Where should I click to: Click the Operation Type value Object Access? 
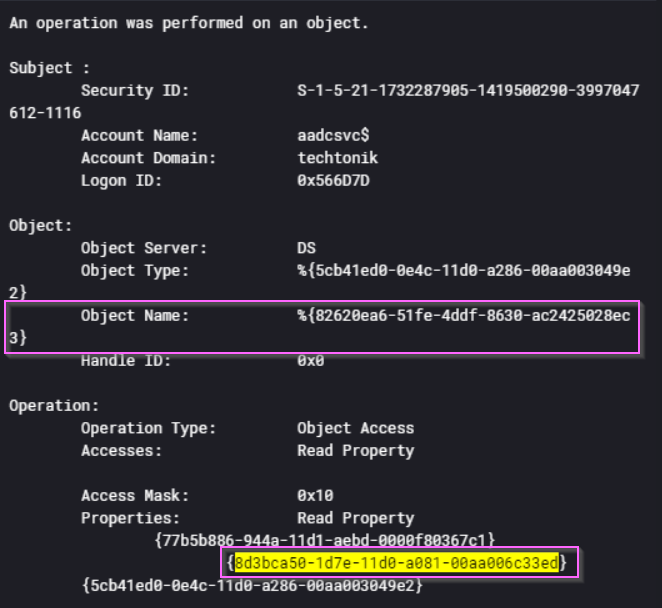tap(355, 428)
